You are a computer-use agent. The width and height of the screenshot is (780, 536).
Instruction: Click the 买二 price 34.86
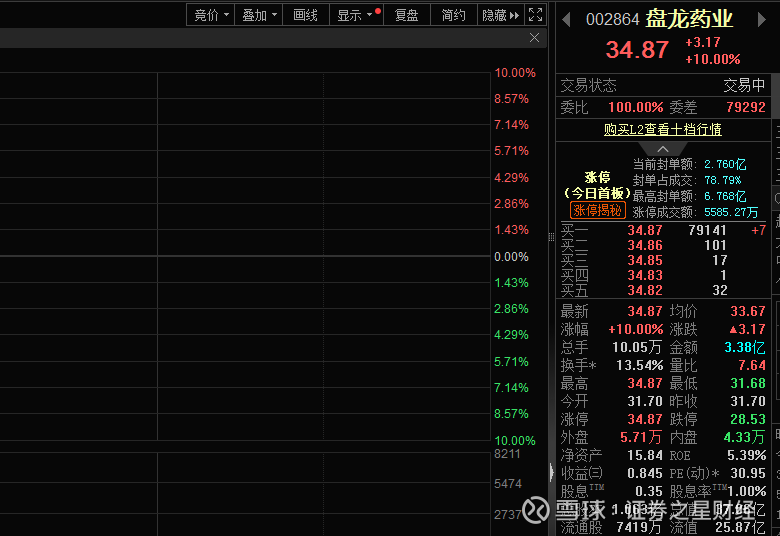tap(645, 245)
